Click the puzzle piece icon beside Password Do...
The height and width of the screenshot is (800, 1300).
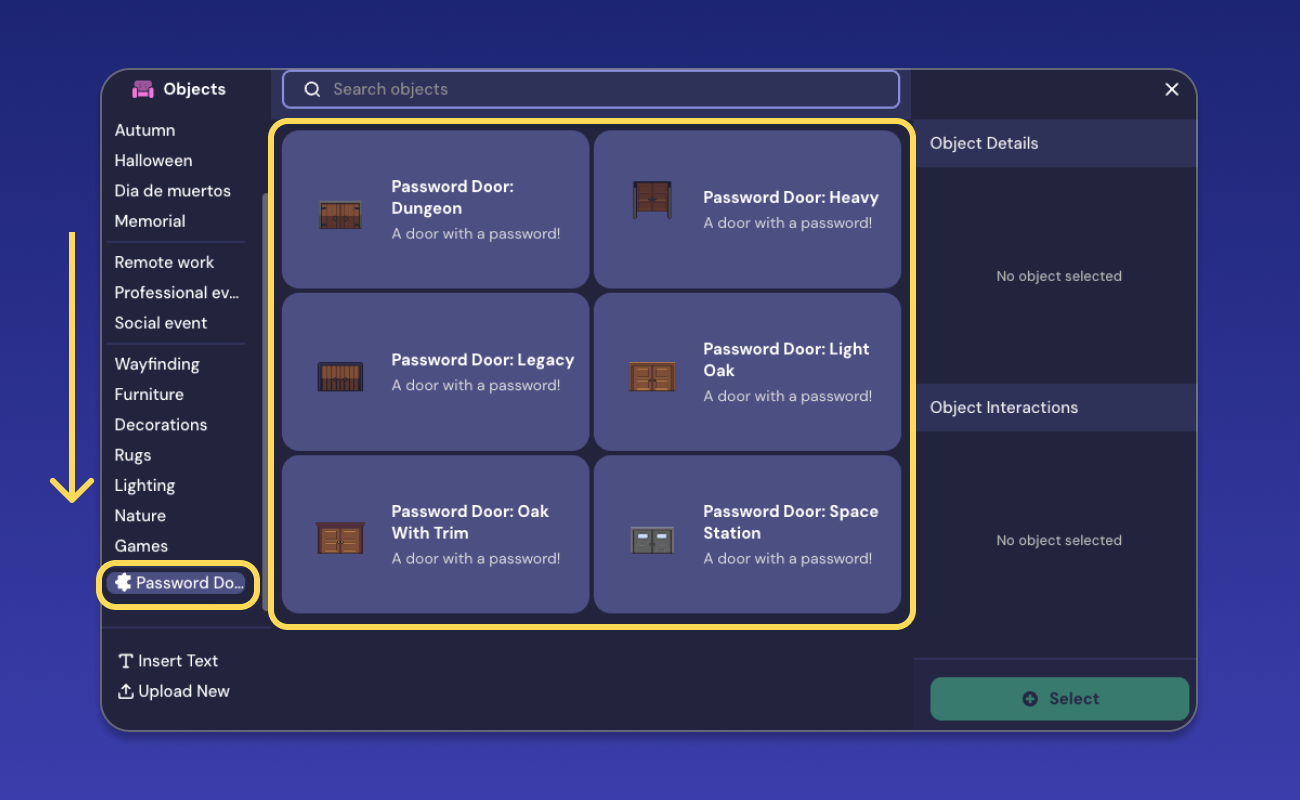click(123, 582)
